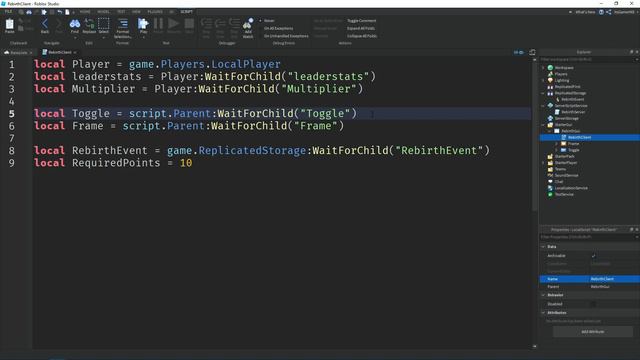
Task: Expand the Workspace tree node
Action: click(x=543, y=68)
